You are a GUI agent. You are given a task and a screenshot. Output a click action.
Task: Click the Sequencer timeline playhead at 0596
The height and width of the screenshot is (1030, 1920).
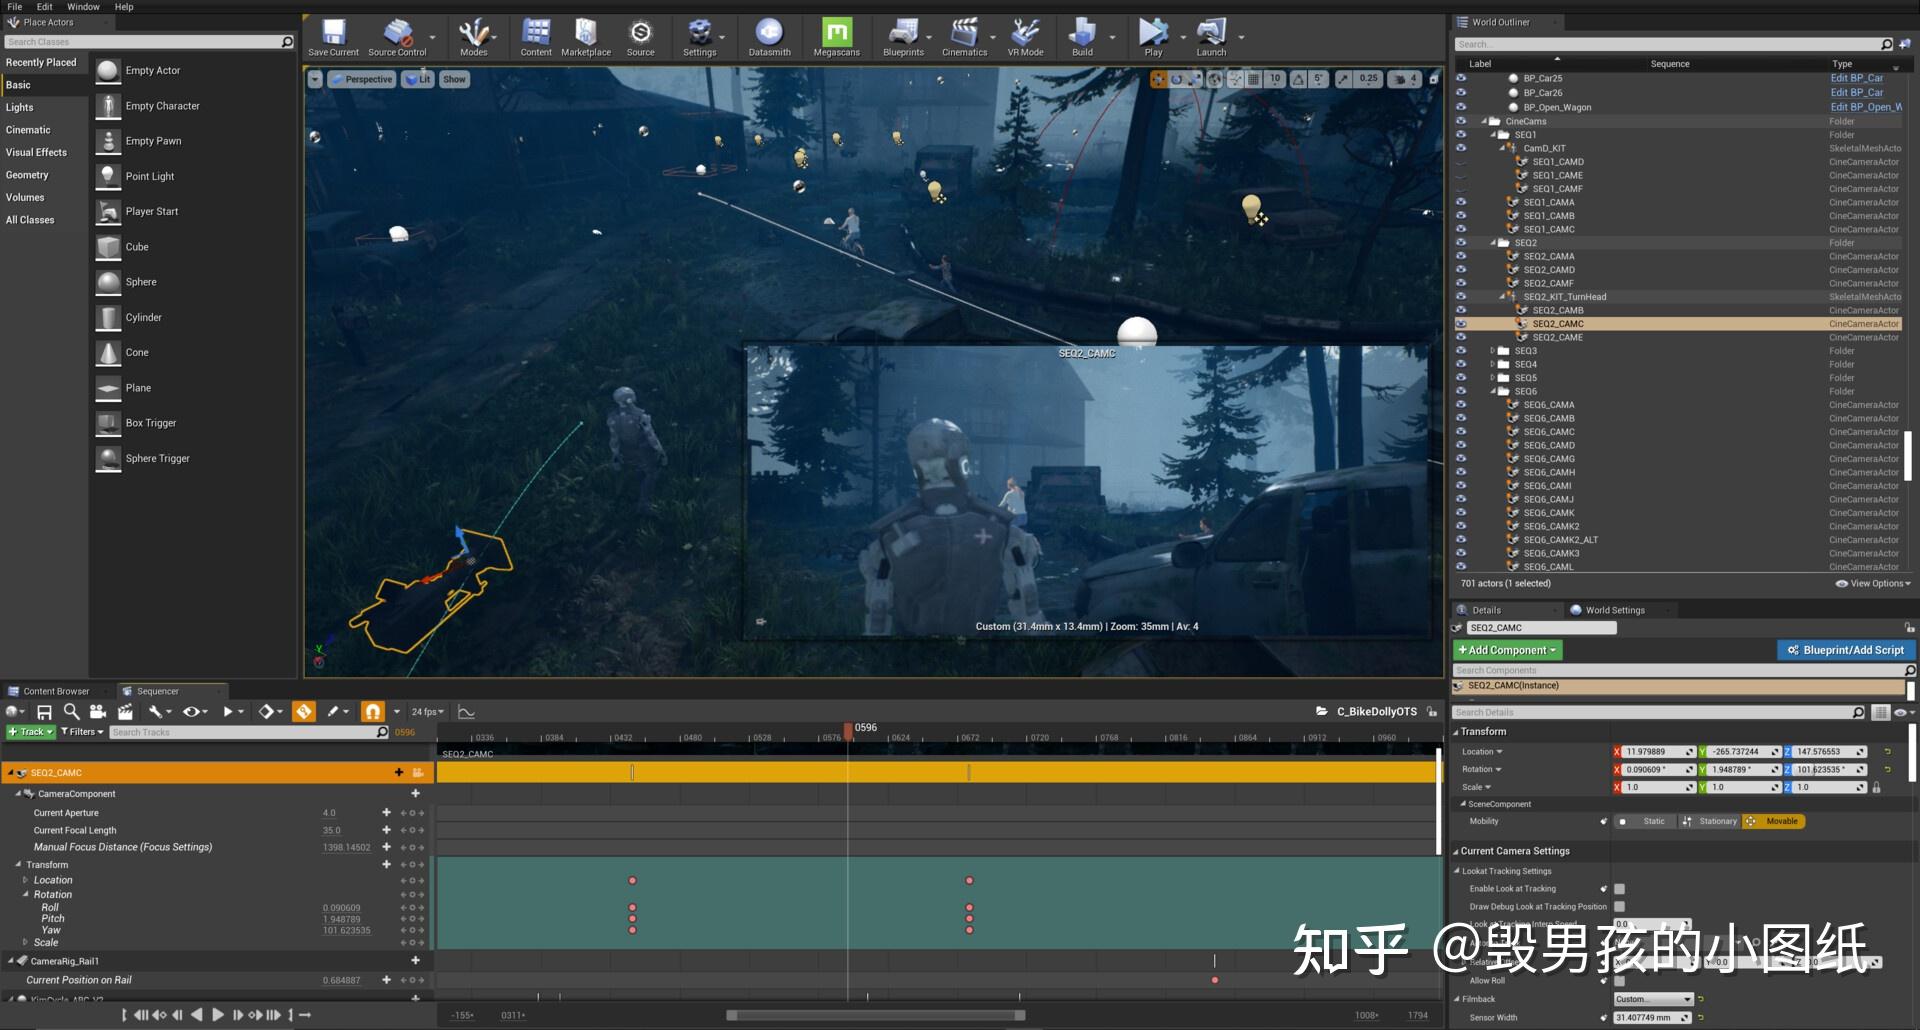point(849,731)
